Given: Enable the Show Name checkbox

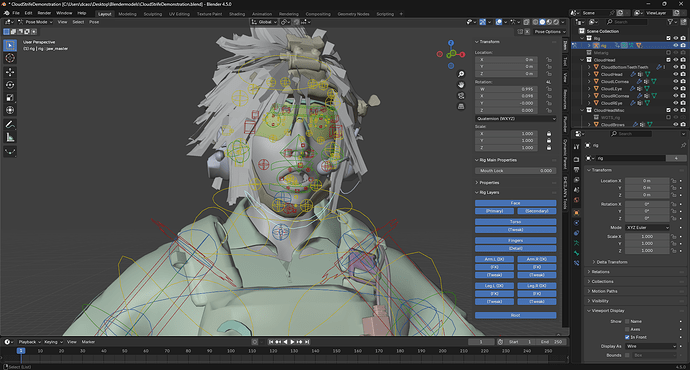Looking at the screenshot, I should [627, 321].
